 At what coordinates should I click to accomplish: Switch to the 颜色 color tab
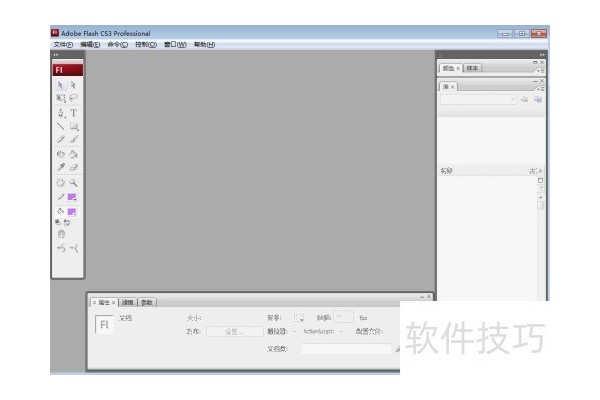tap(448, 68)
